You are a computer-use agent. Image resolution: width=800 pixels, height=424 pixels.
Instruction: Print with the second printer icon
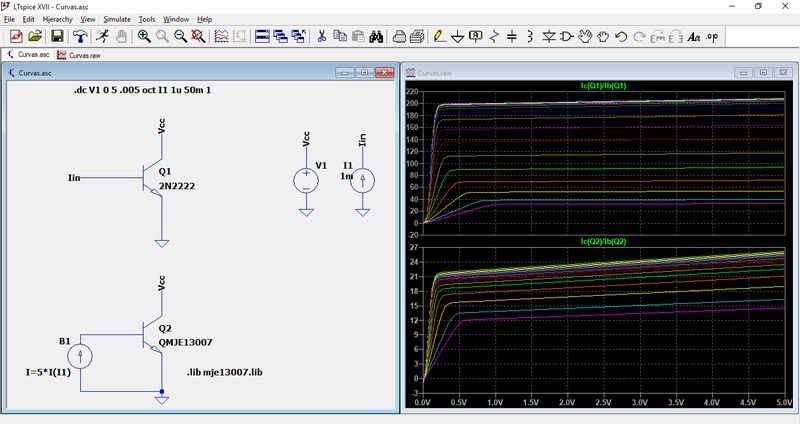417,36
